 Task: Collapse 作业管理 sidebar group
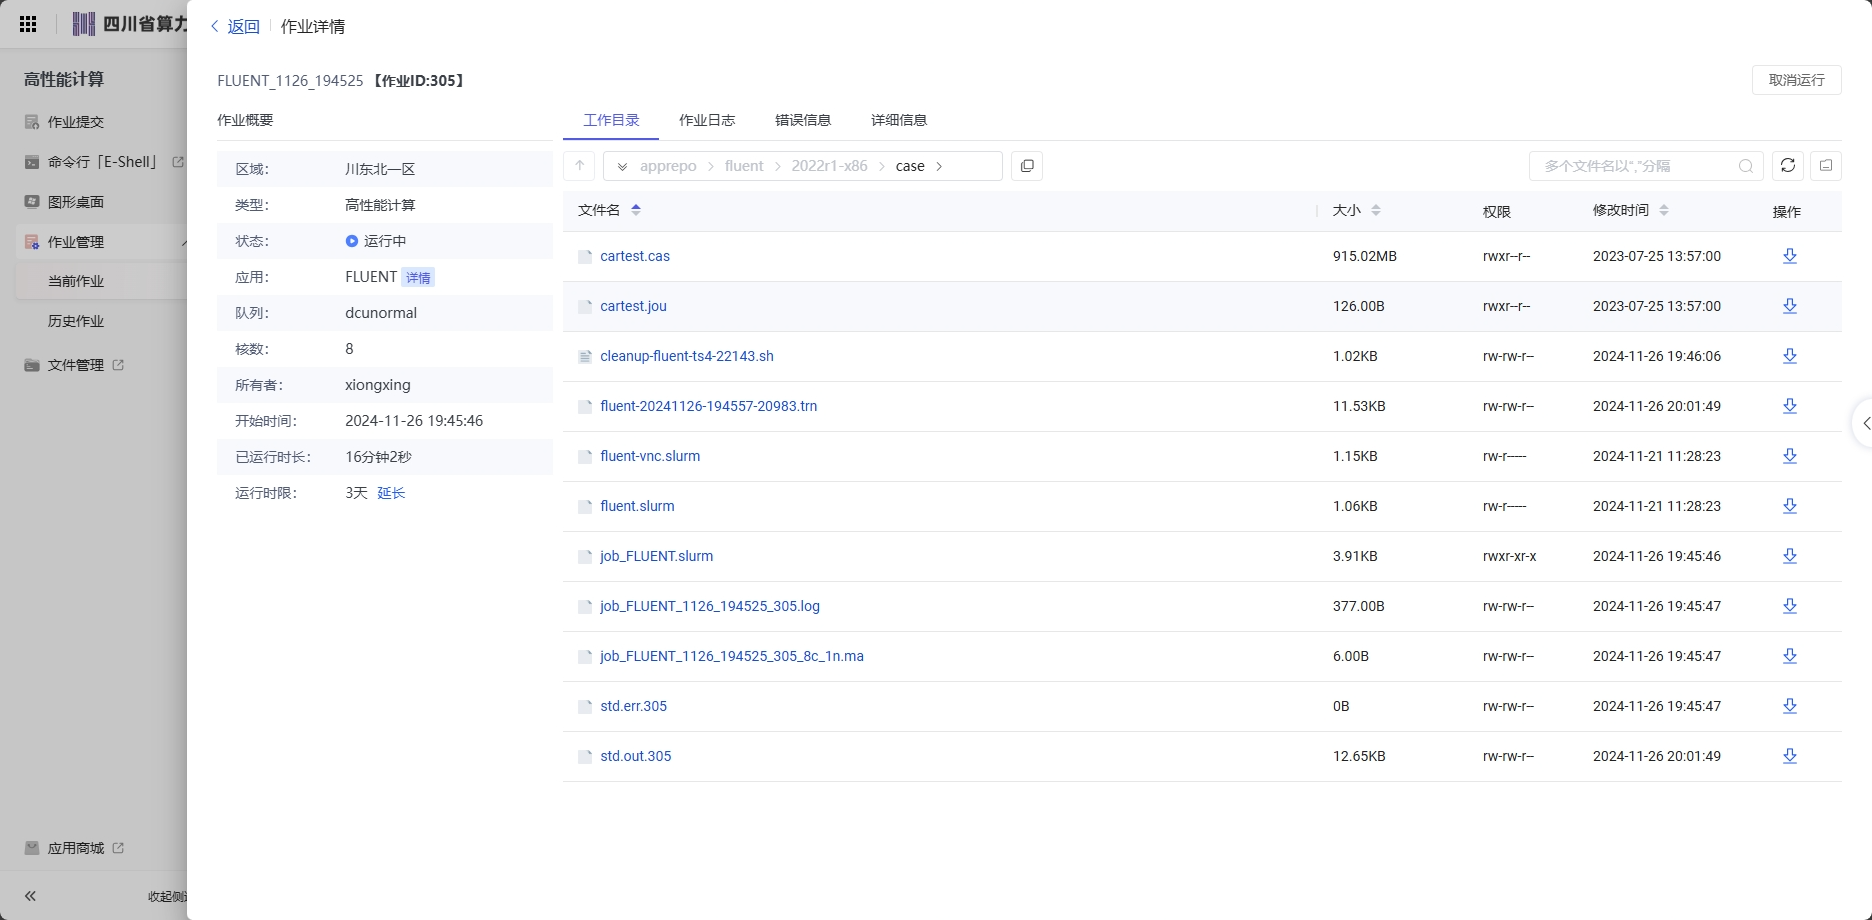(x=184, y=242)
